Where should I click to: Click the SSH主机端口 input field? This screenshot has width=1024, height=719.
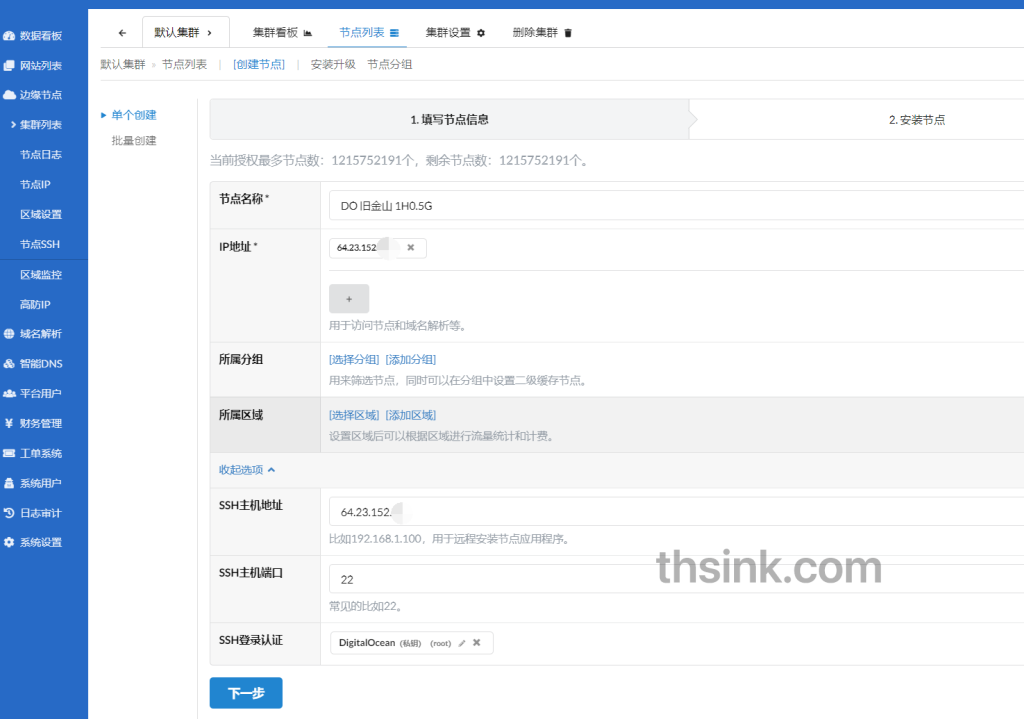(500, 579)
